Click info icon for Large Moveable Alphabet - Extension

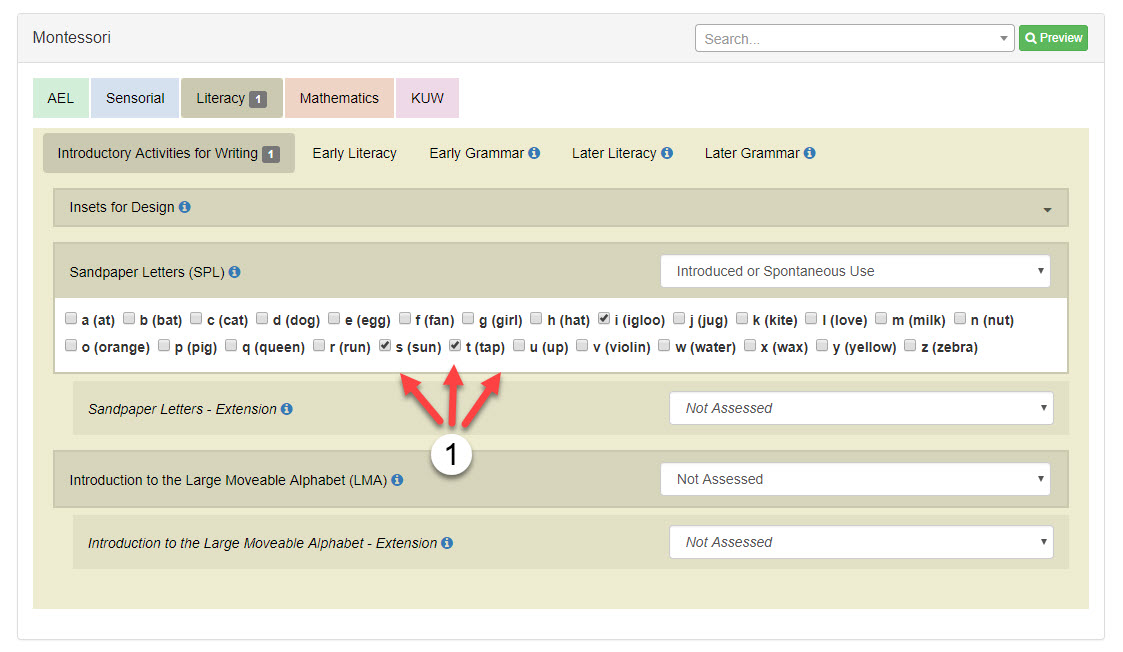(447, 543)
